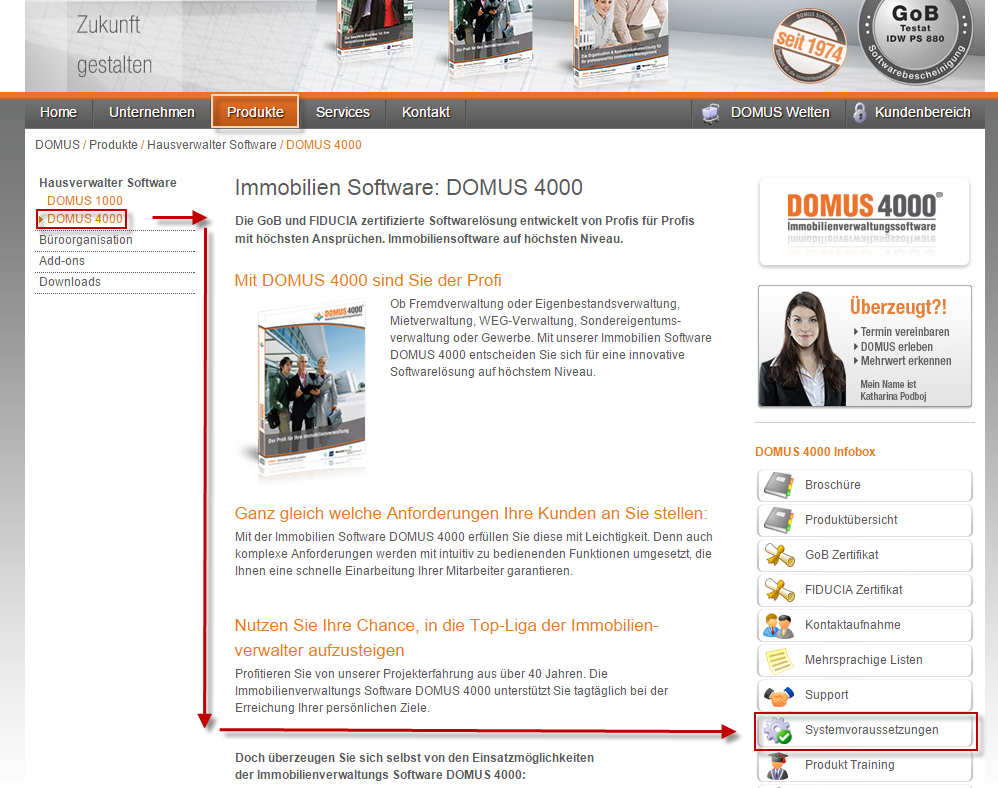This screenshot has height=788, width=998.
Task: Go to Downloads in the sidebar
Action: pyautogui.click(x=70, y=282)
